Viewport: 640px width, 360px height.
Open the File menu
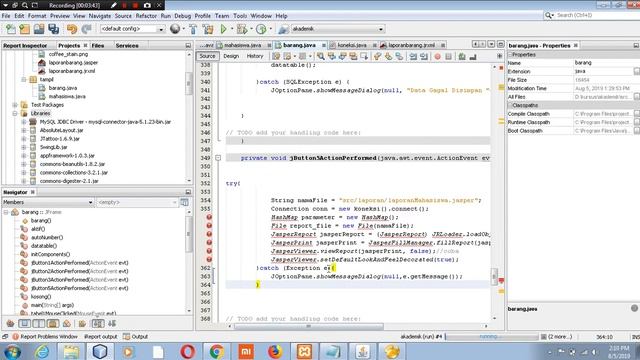[x=6, y=16]
